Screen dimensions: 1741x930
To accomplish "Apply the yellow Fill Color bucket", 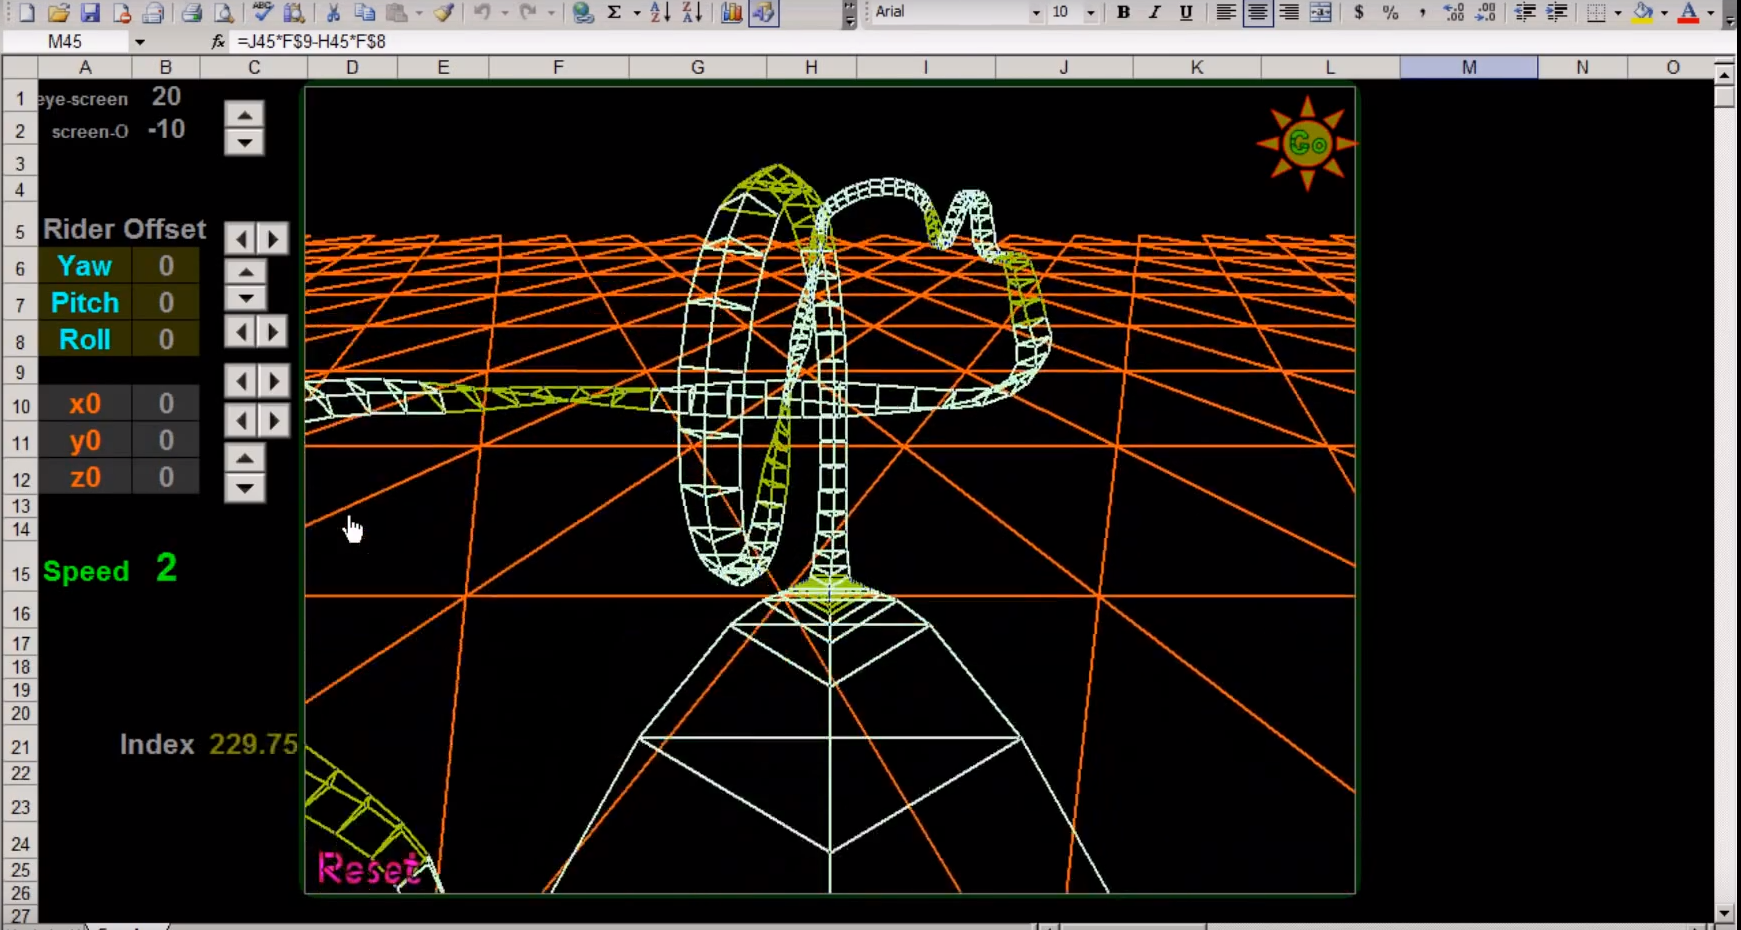I will pyautogui.click(x=1643, y=13).
